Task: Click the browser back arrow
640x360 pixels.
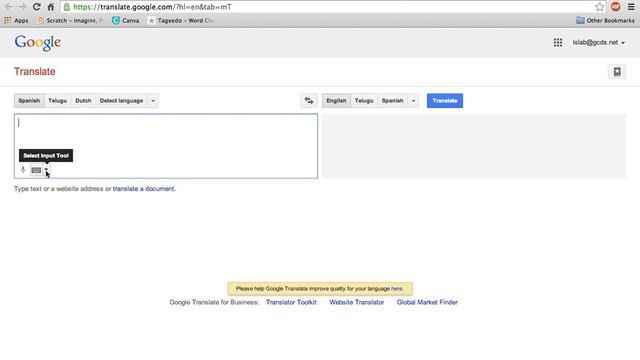Action: (8, 7)
